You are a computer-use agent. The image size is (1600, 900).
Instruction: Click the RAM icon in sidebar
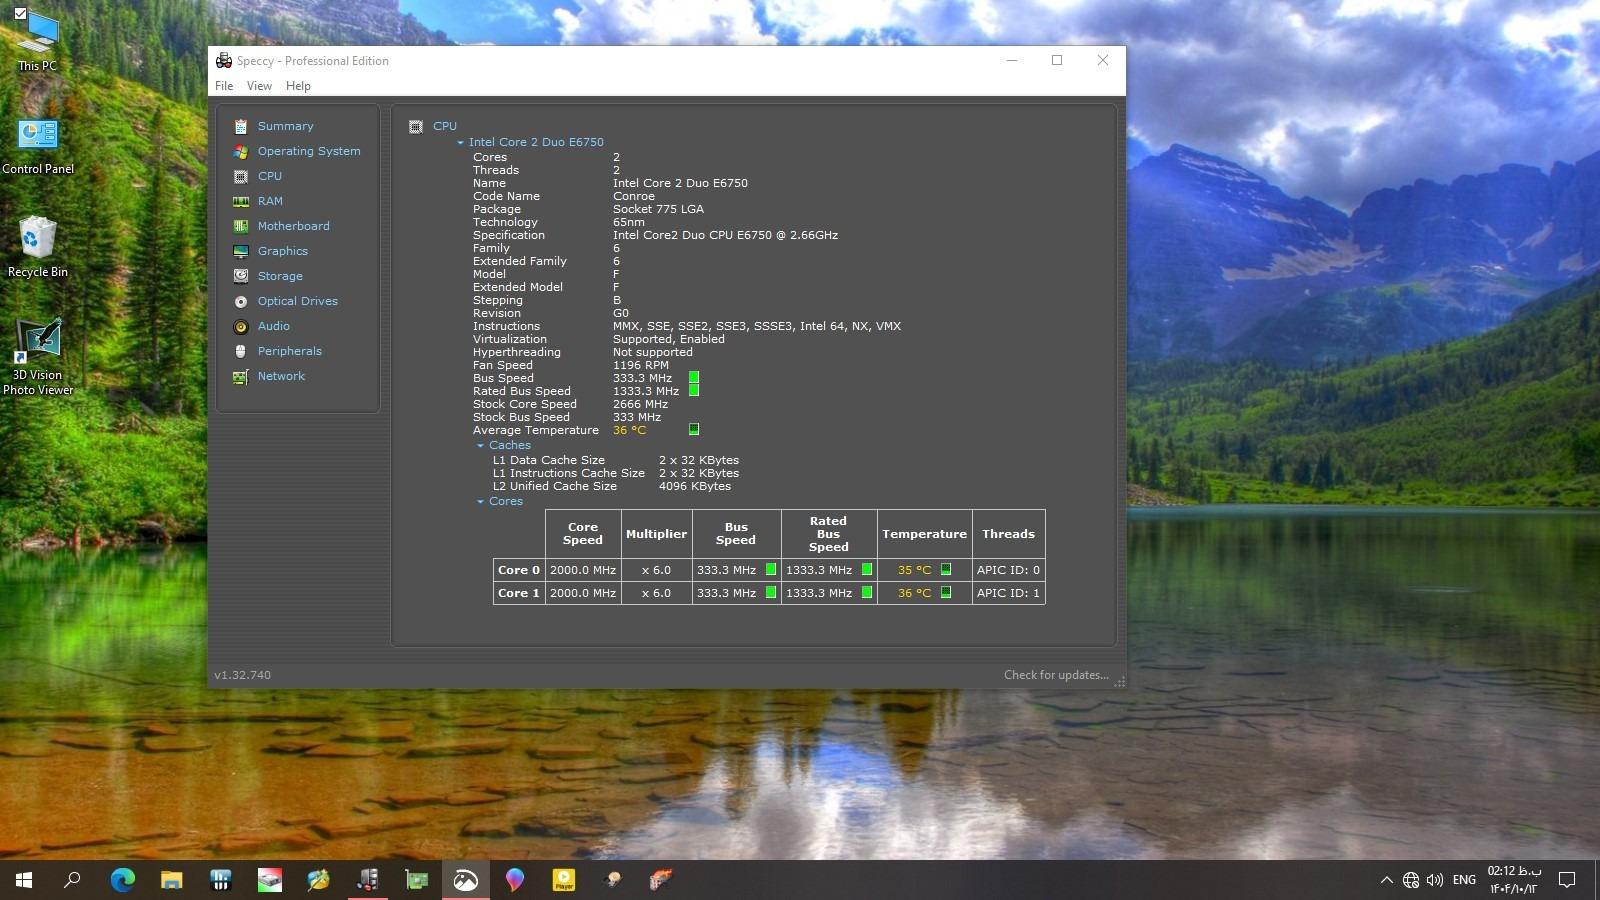[x=241, y=201]
